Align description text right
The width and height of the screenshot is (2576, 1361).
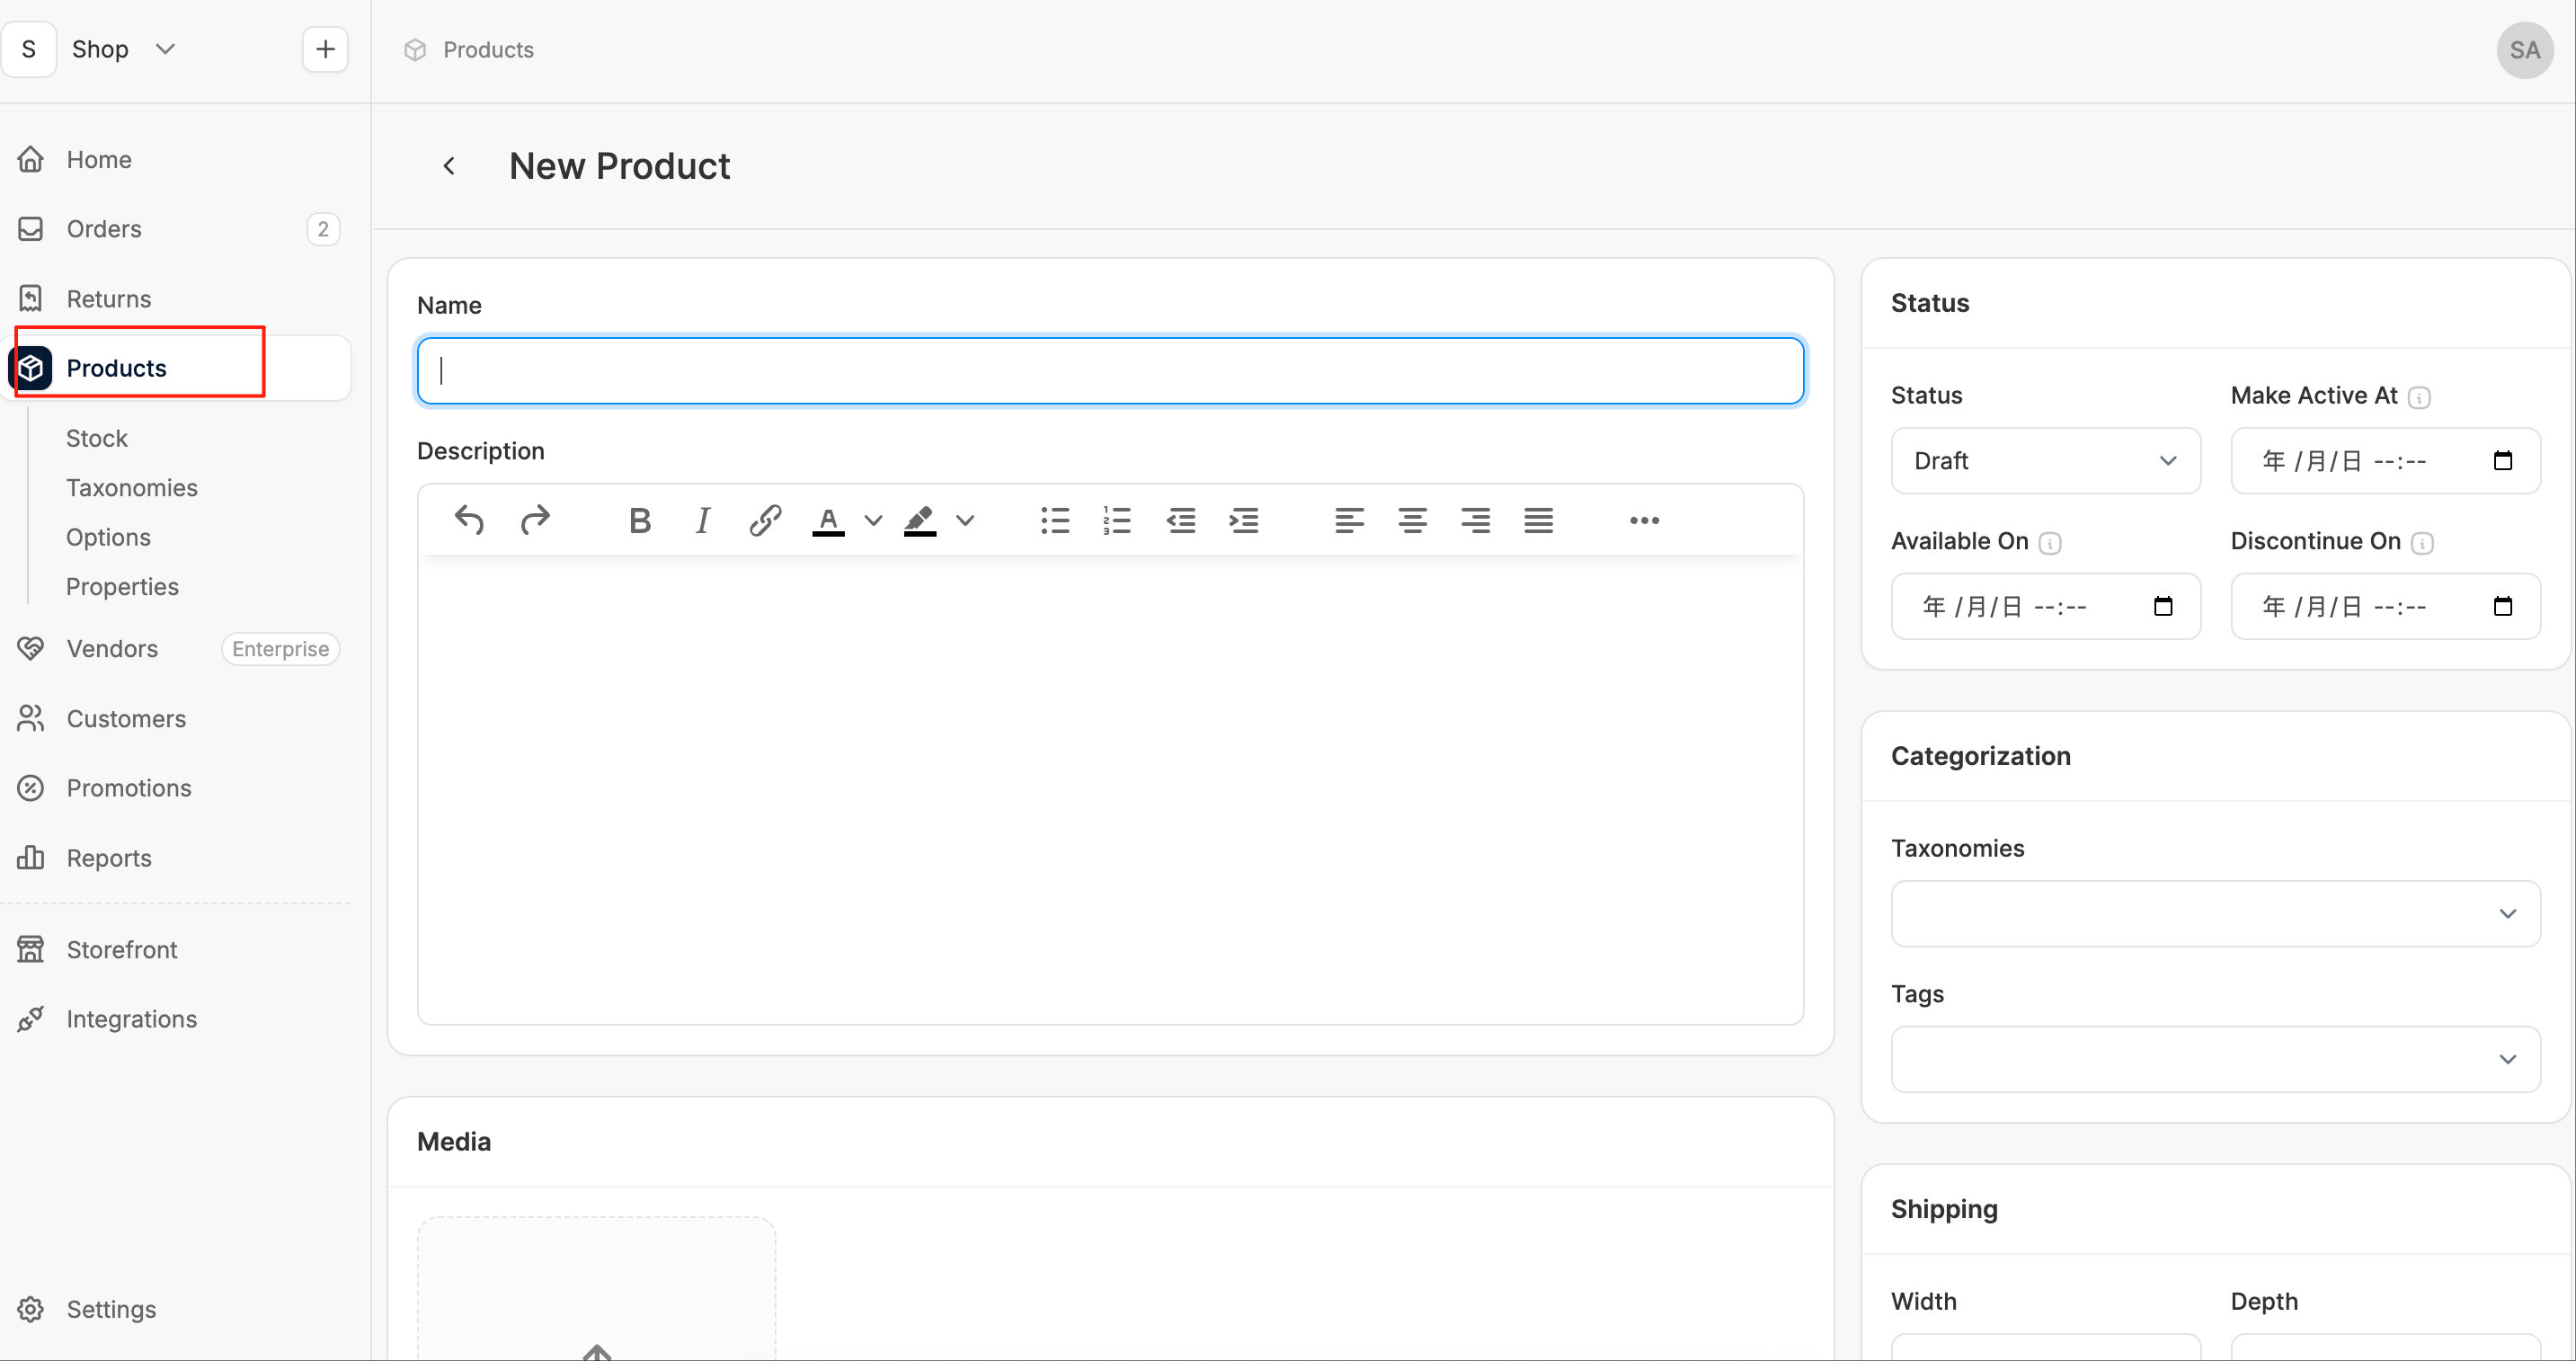click(1475, 520)
